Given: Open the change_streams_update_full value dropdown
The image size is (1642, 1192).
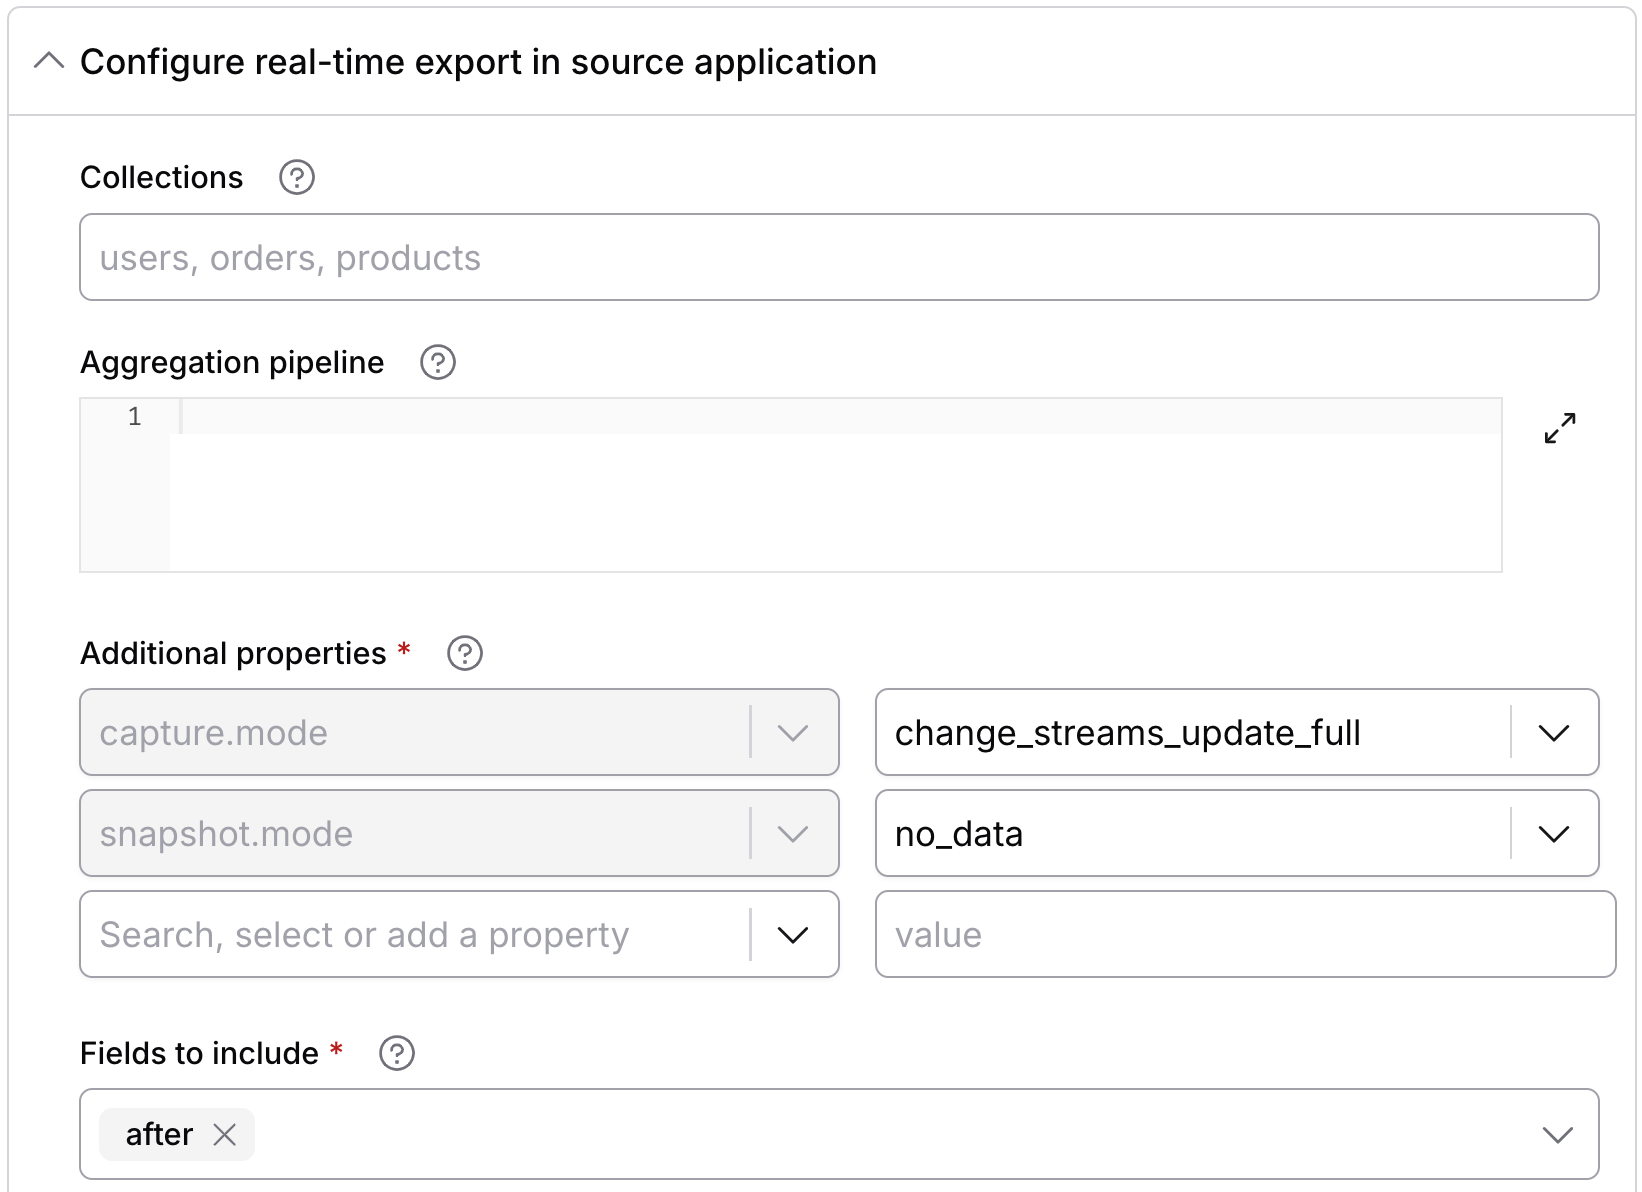Looking at the screenshot, I should [1554, 733].
